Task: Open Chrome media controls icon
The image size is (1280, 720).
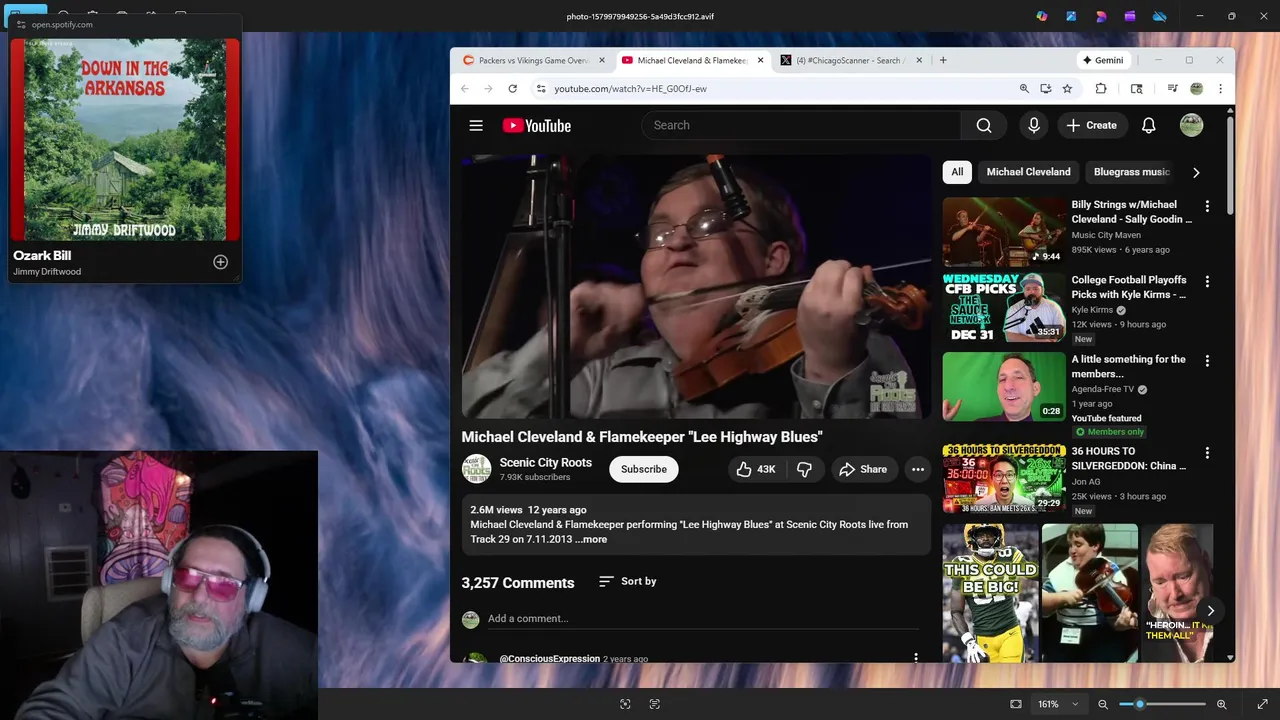Action: coord(1172,88)
